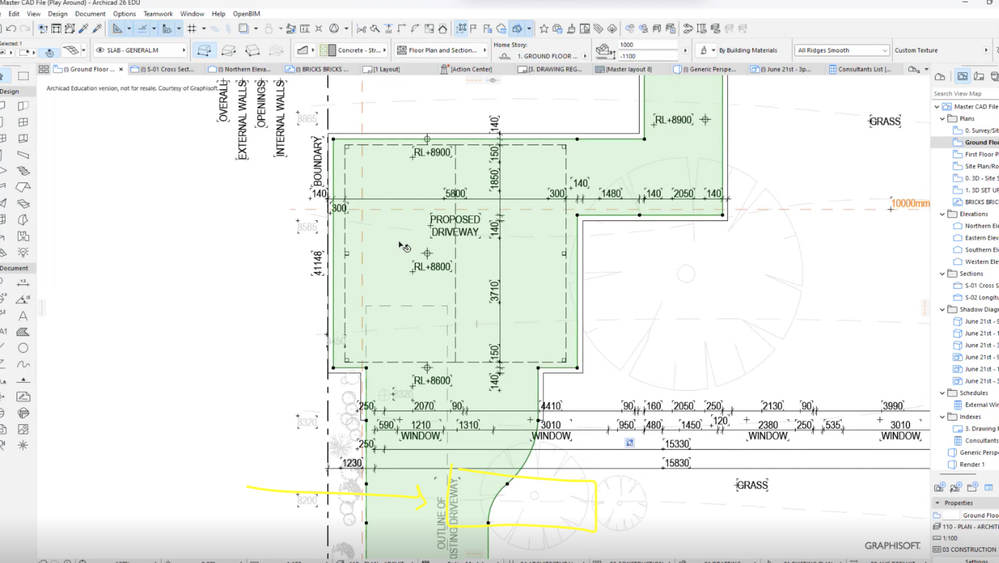
Task: Close the Ground Floor tab
Action: click(121, 69)
